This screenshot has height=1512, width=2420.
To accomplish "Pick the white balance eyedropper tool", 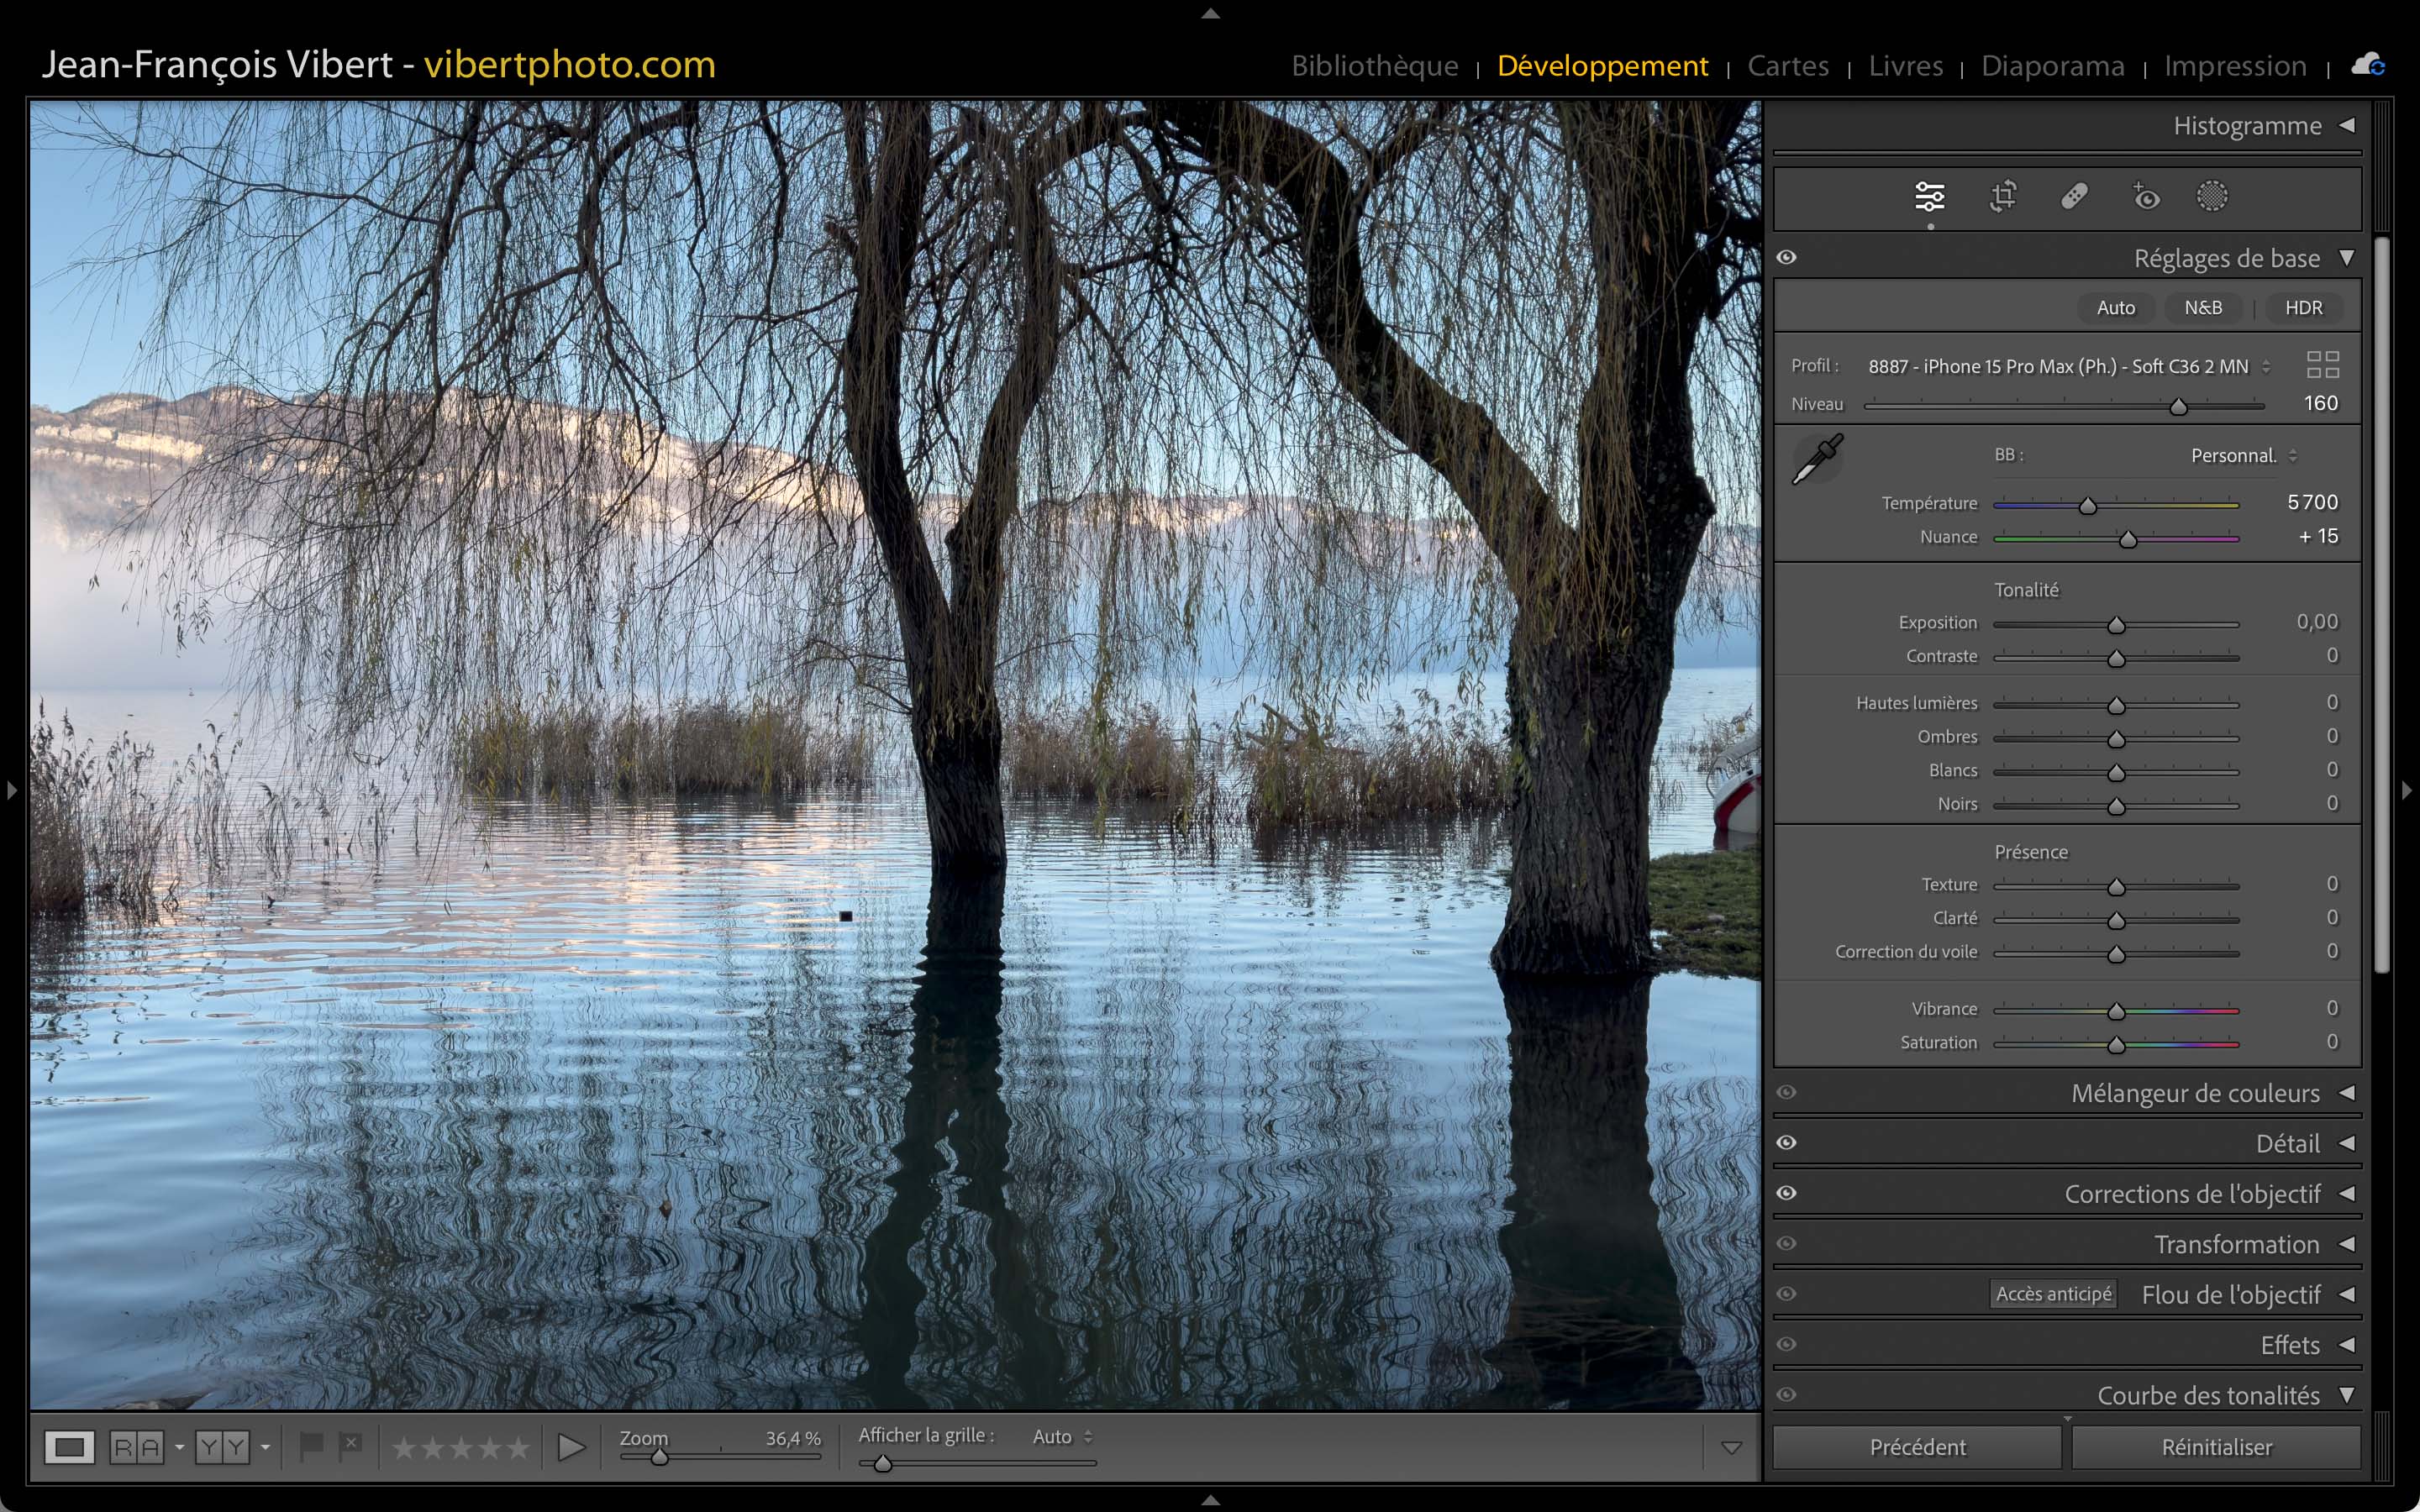I will pyautogui.click(x=1817, y=460).
